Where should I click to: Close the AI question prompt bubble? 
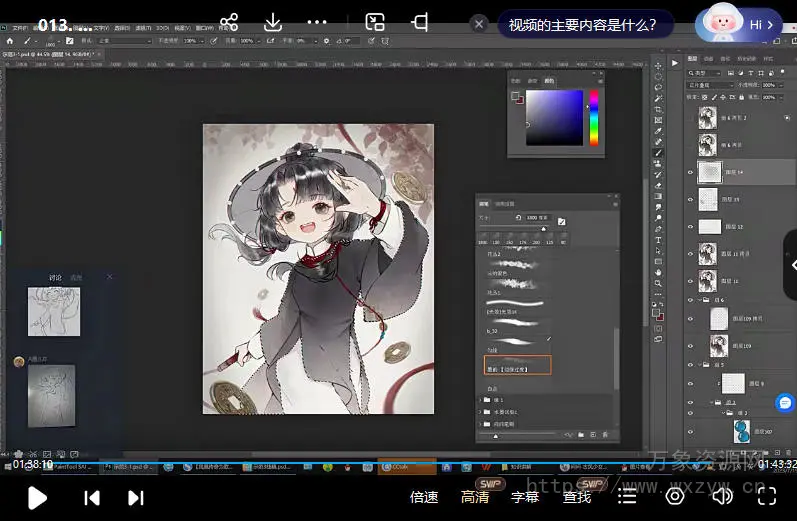pos(480,24)
